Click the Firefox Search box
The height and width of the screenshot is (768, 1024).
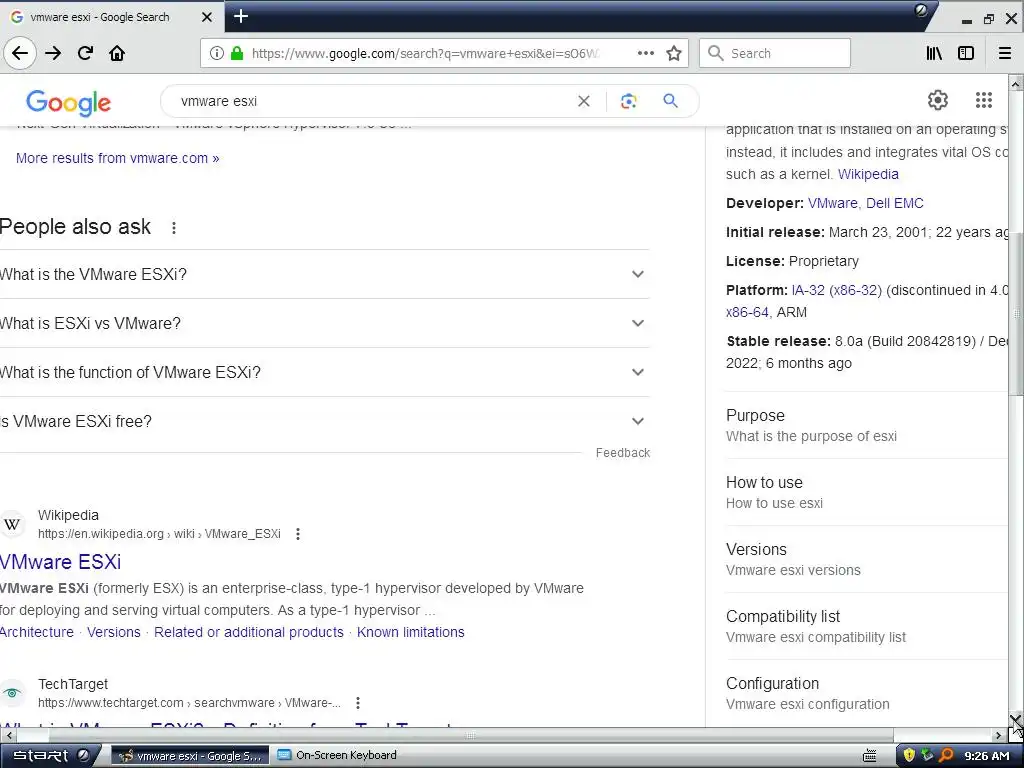[775, 53]
